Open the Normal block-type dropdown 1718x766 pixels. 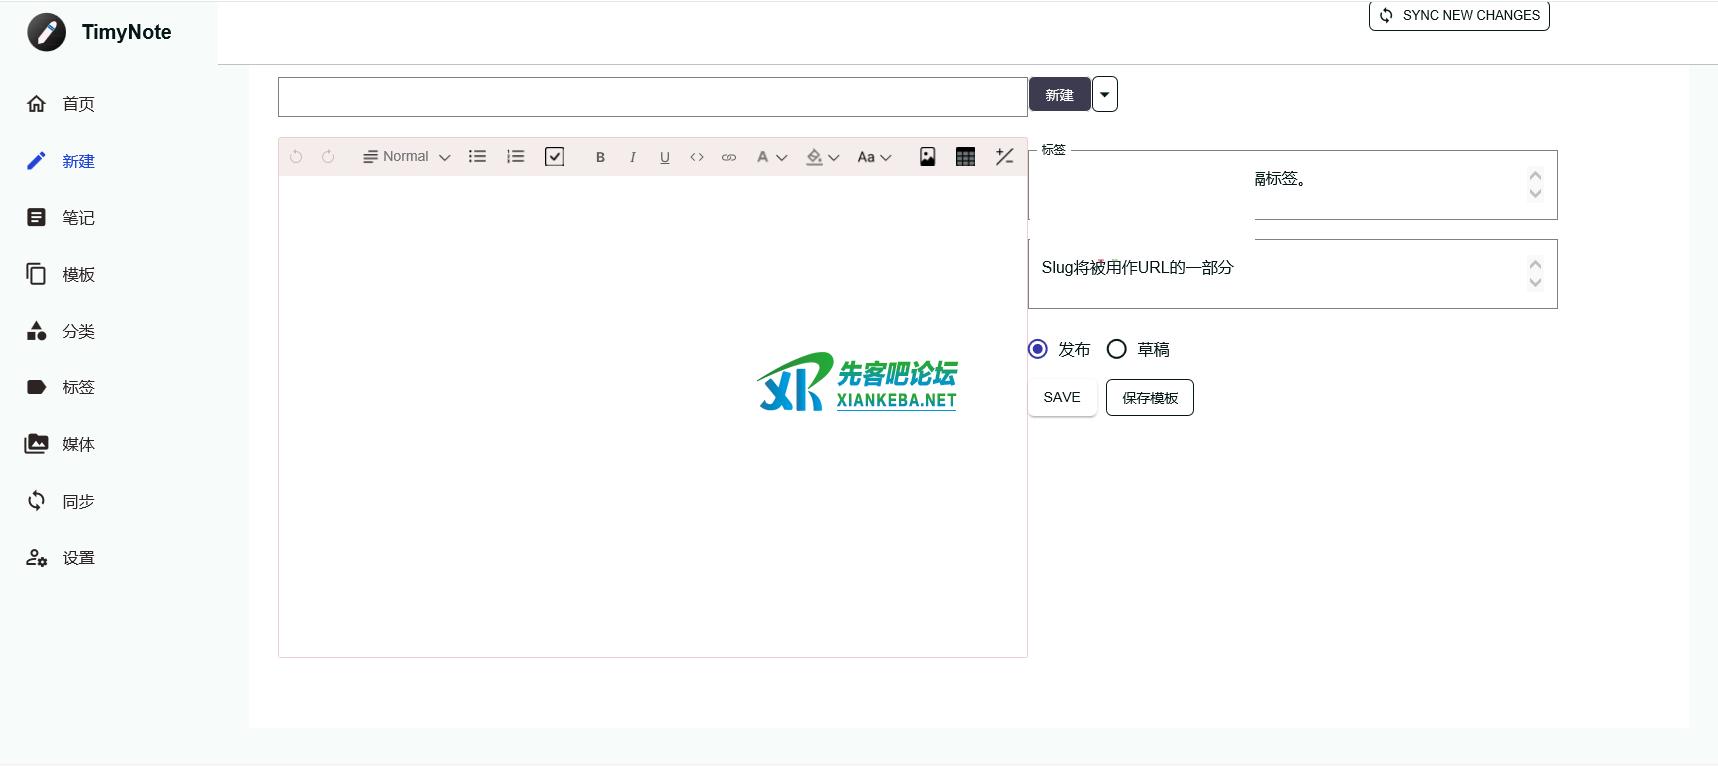tap(406, 156)
